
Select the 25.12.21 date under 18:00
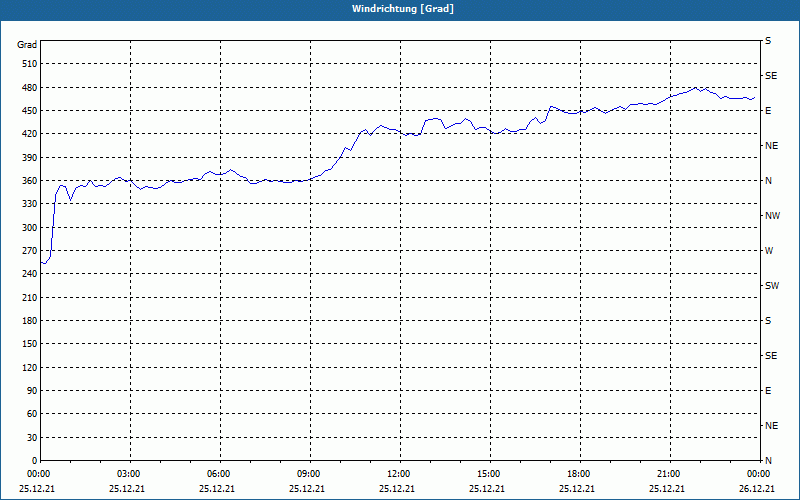[577, 489]
